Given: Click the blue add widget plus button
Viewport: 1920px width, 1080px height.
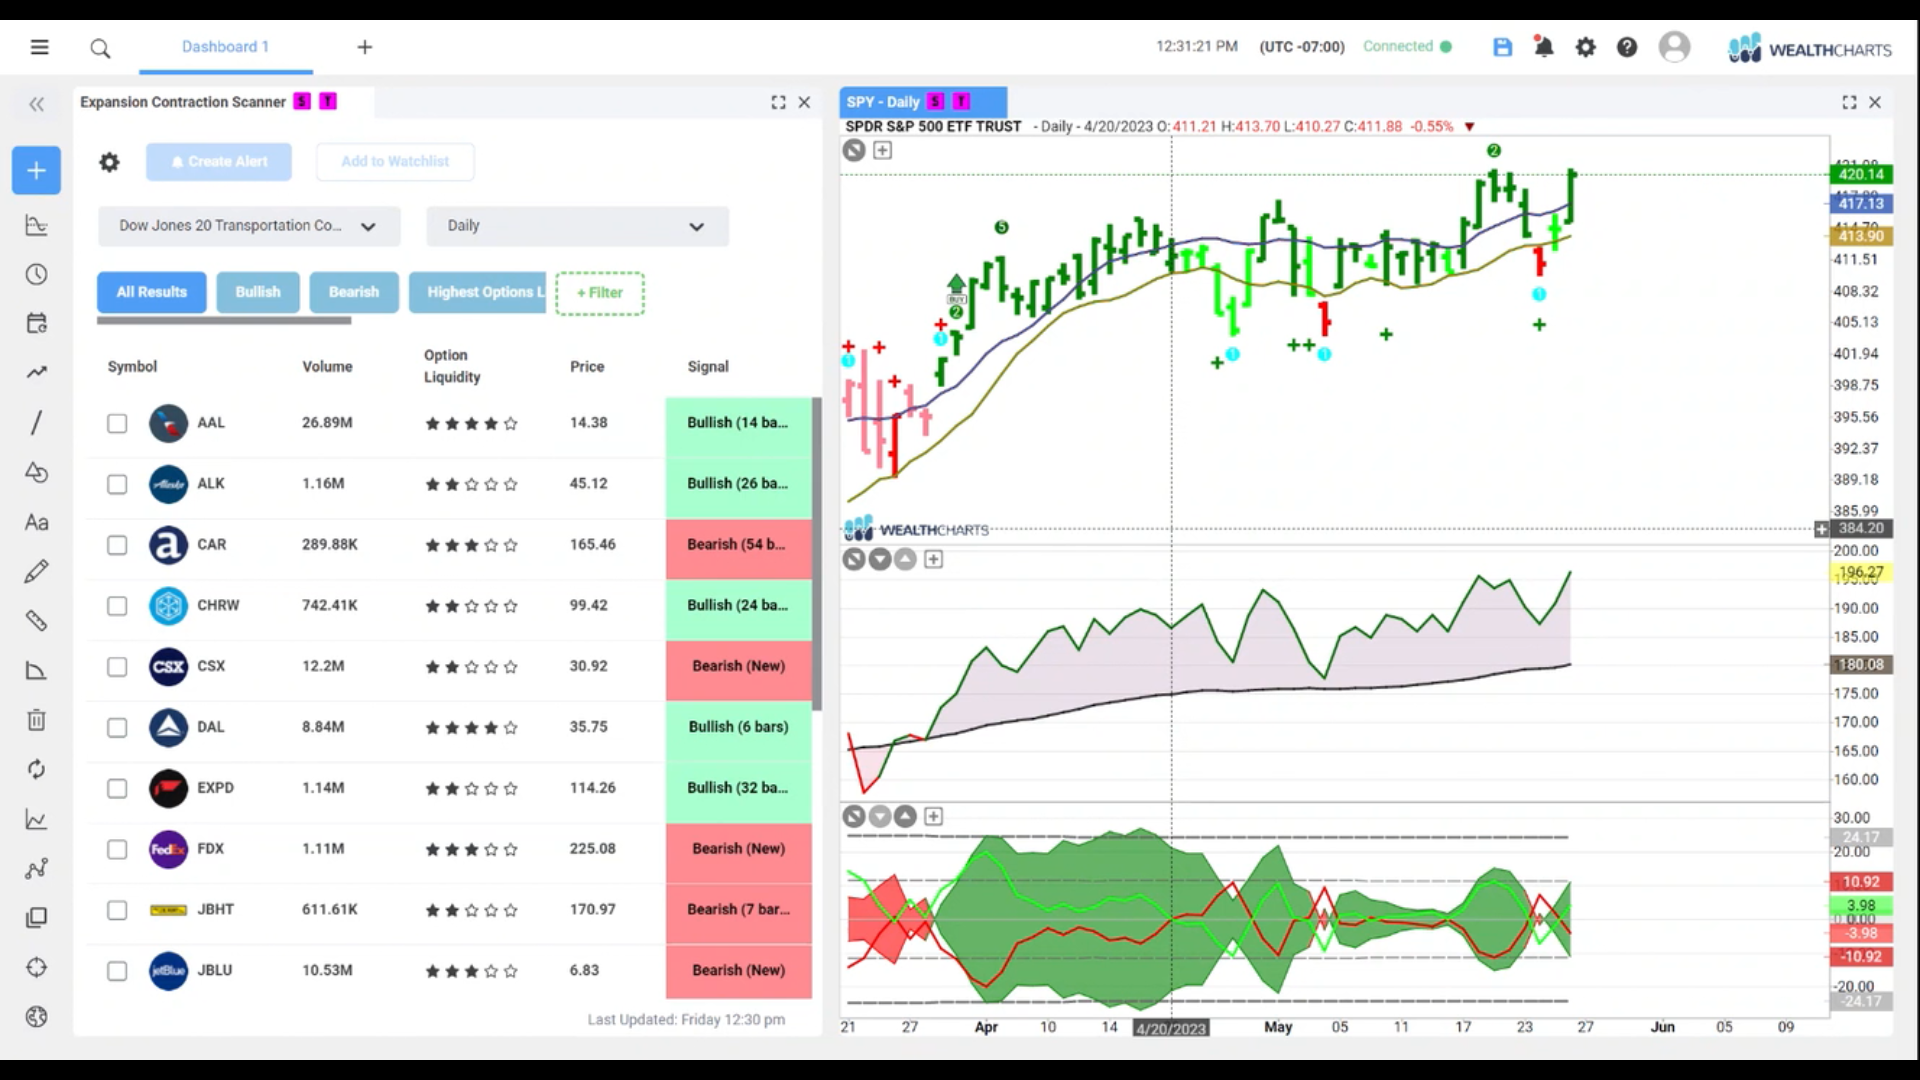Looking at the screenshot, I should 36,170.
